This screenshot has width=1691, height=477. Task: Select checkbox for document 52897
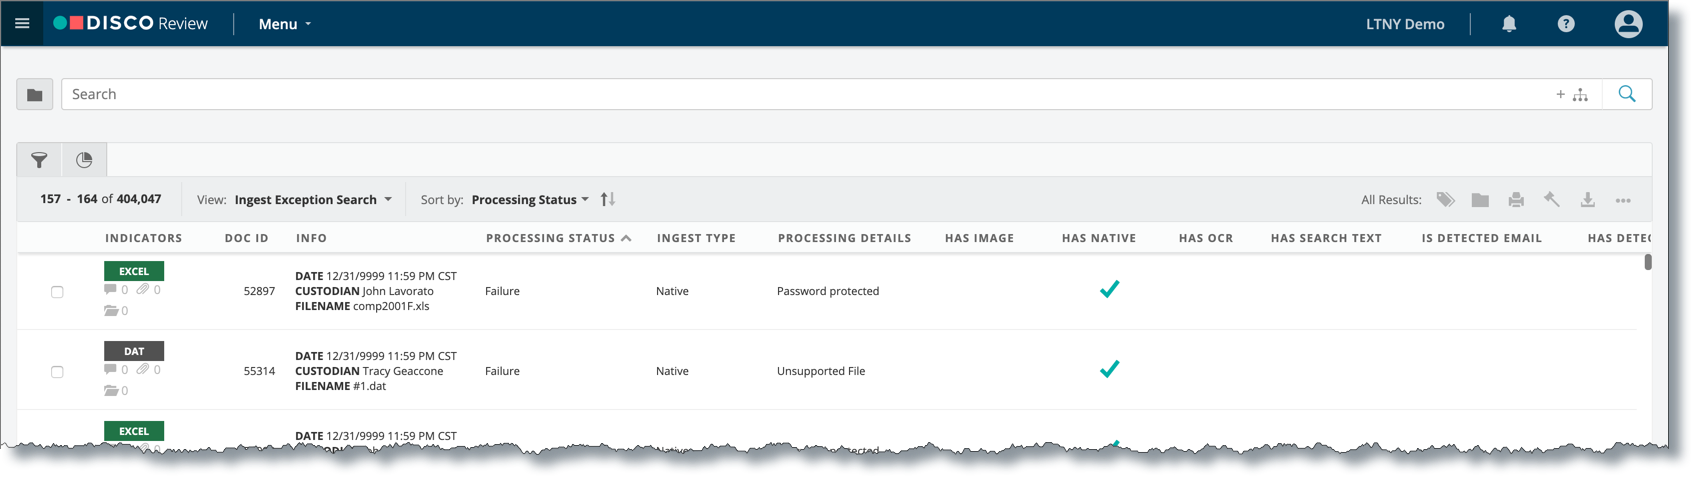click(57, 292)
